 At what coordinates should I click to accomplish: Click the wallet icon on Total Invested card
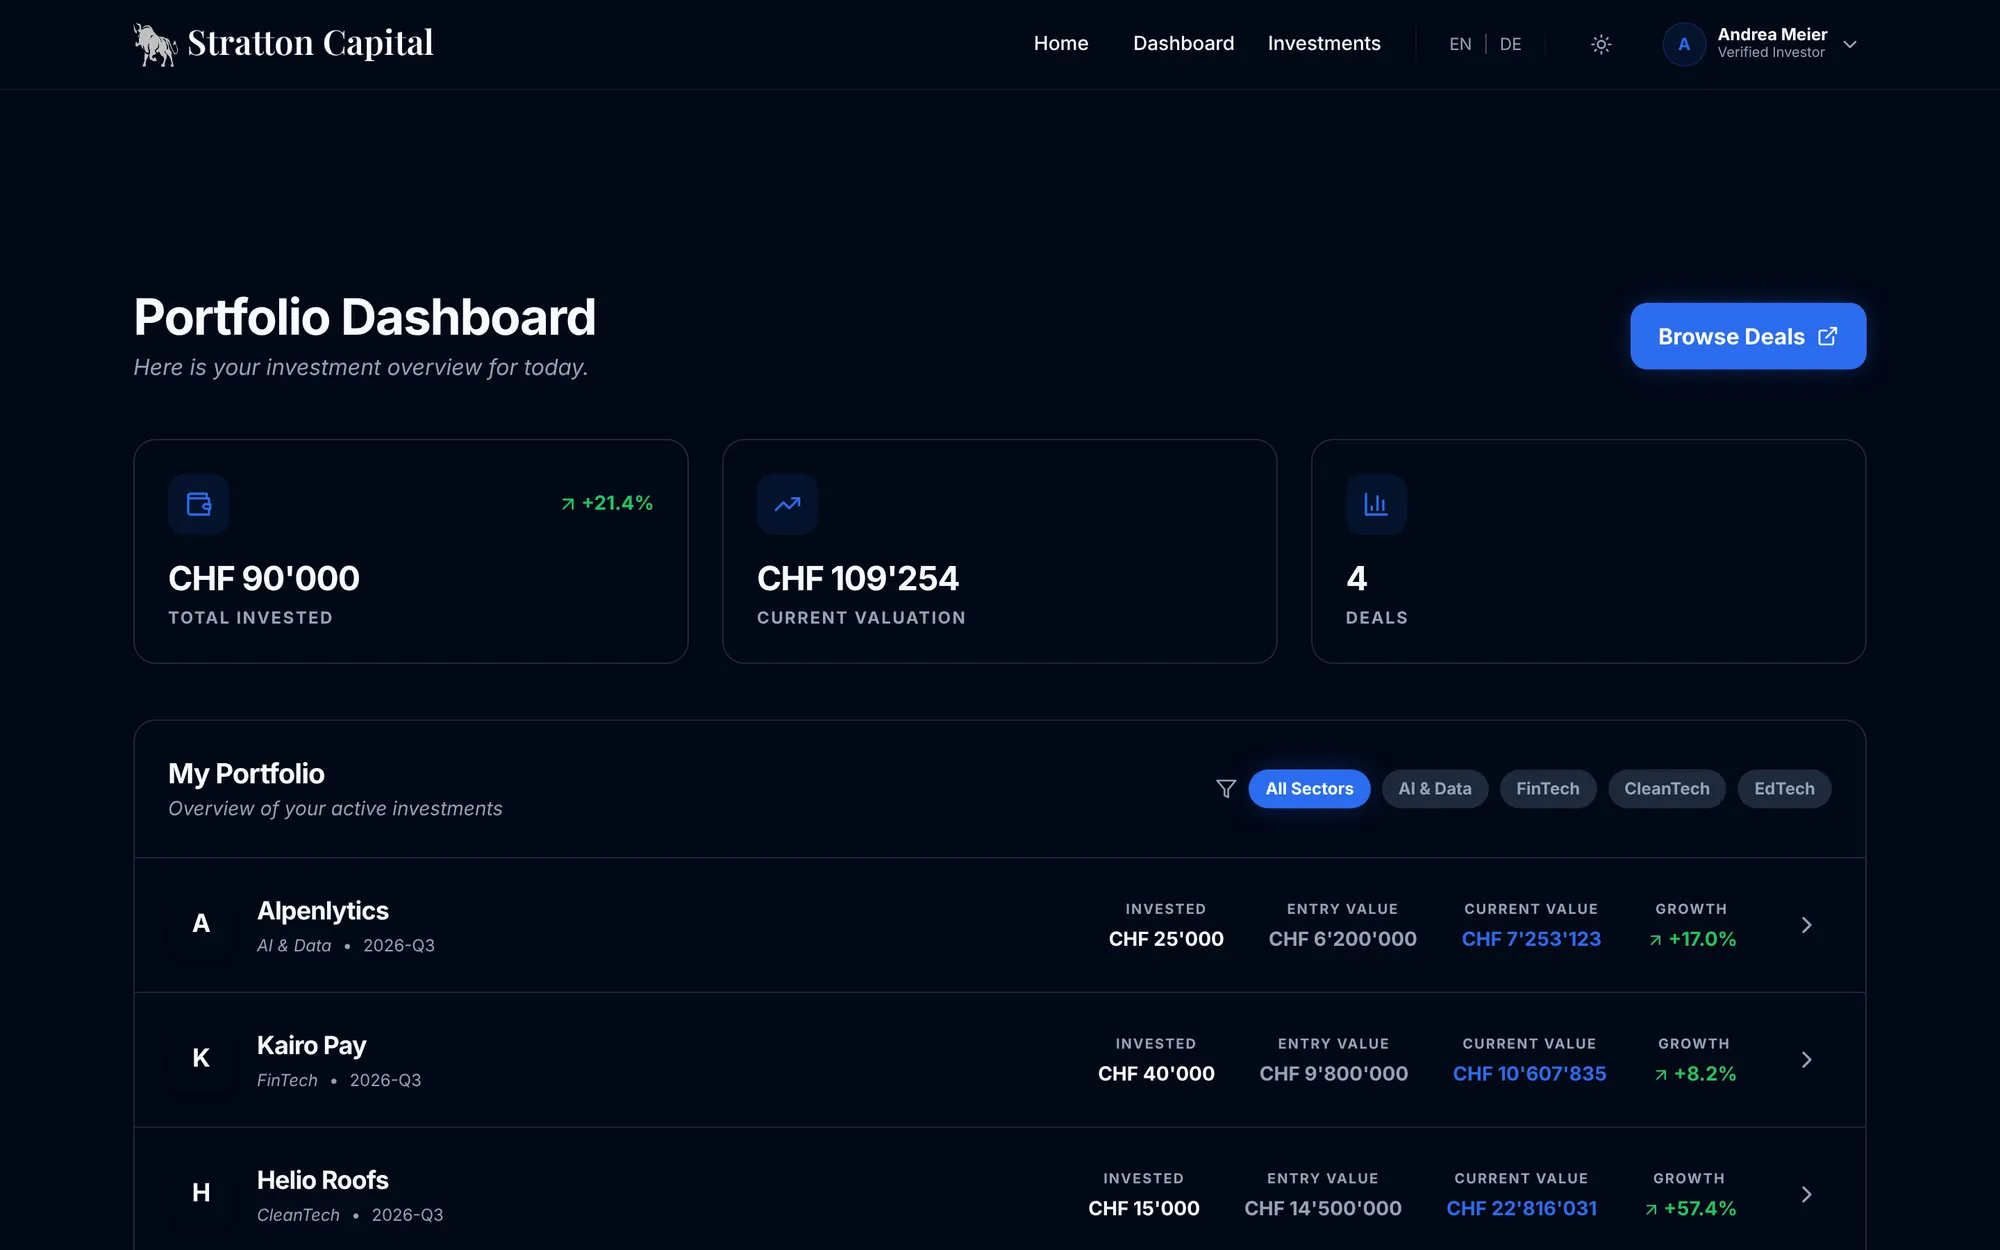coord(199,504)
